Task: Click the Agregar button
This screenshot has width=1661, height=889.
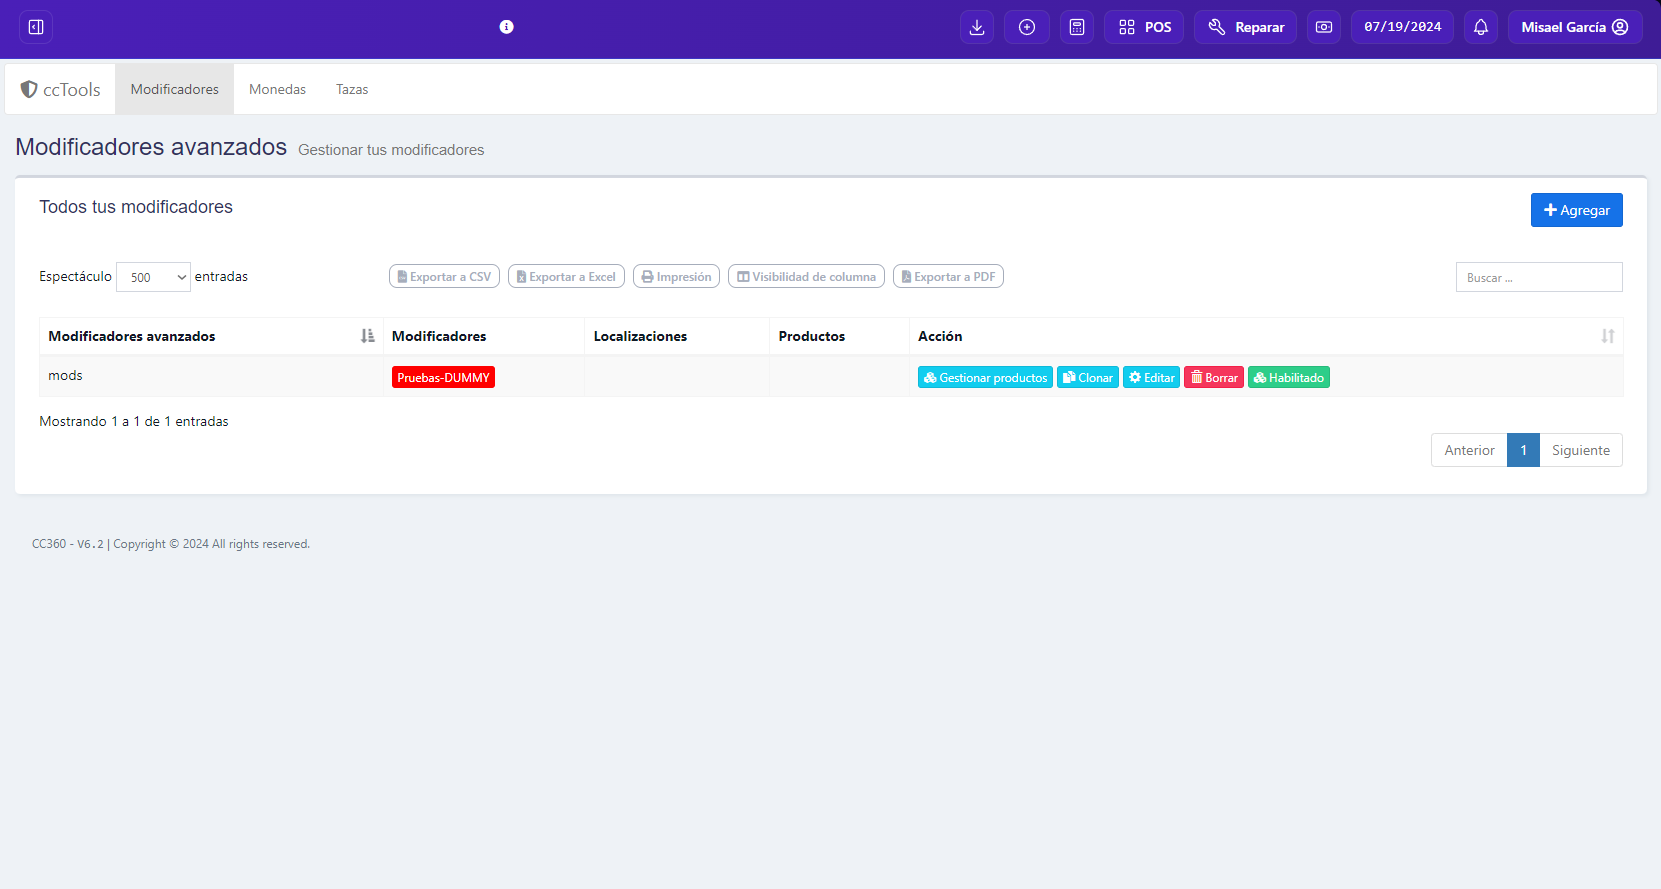Action: [1576, 210]
